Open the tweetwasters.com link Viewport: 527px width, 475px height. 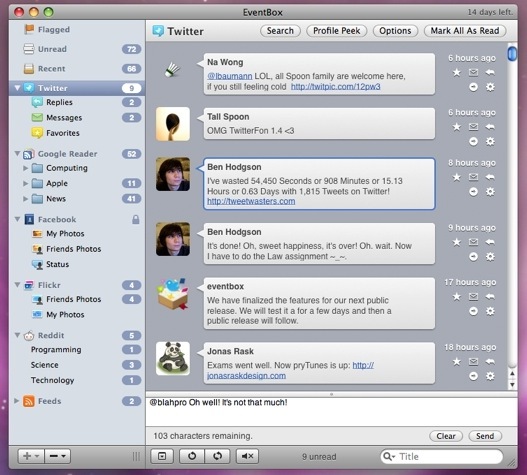251,201
